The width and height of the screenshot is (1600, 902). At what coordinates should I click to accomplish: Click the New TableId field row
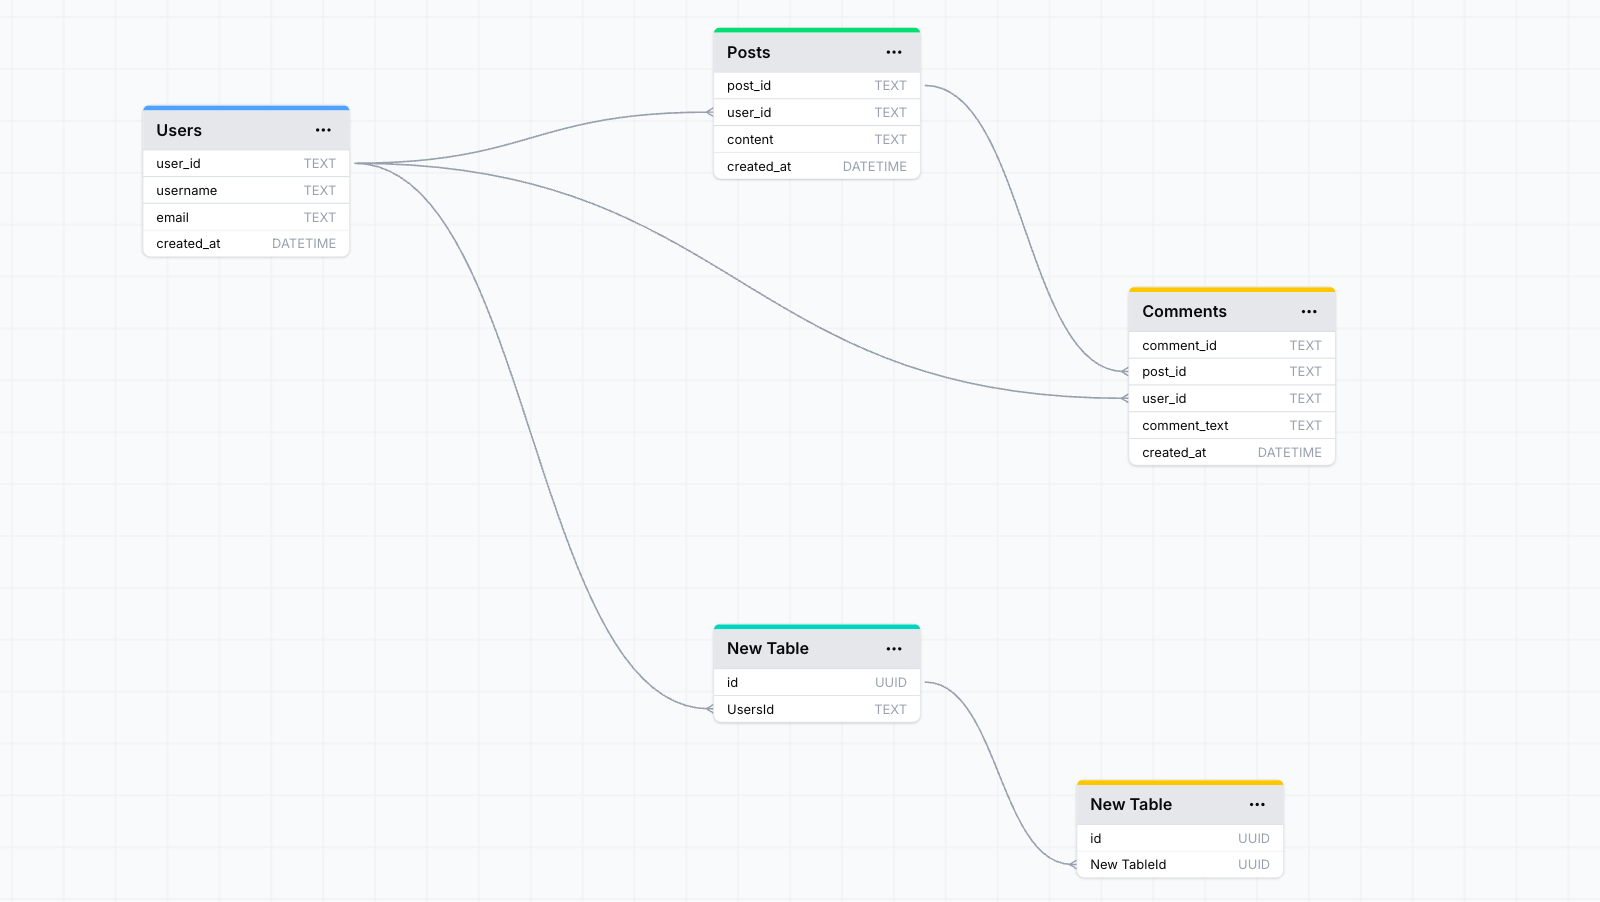[1180, 864]
